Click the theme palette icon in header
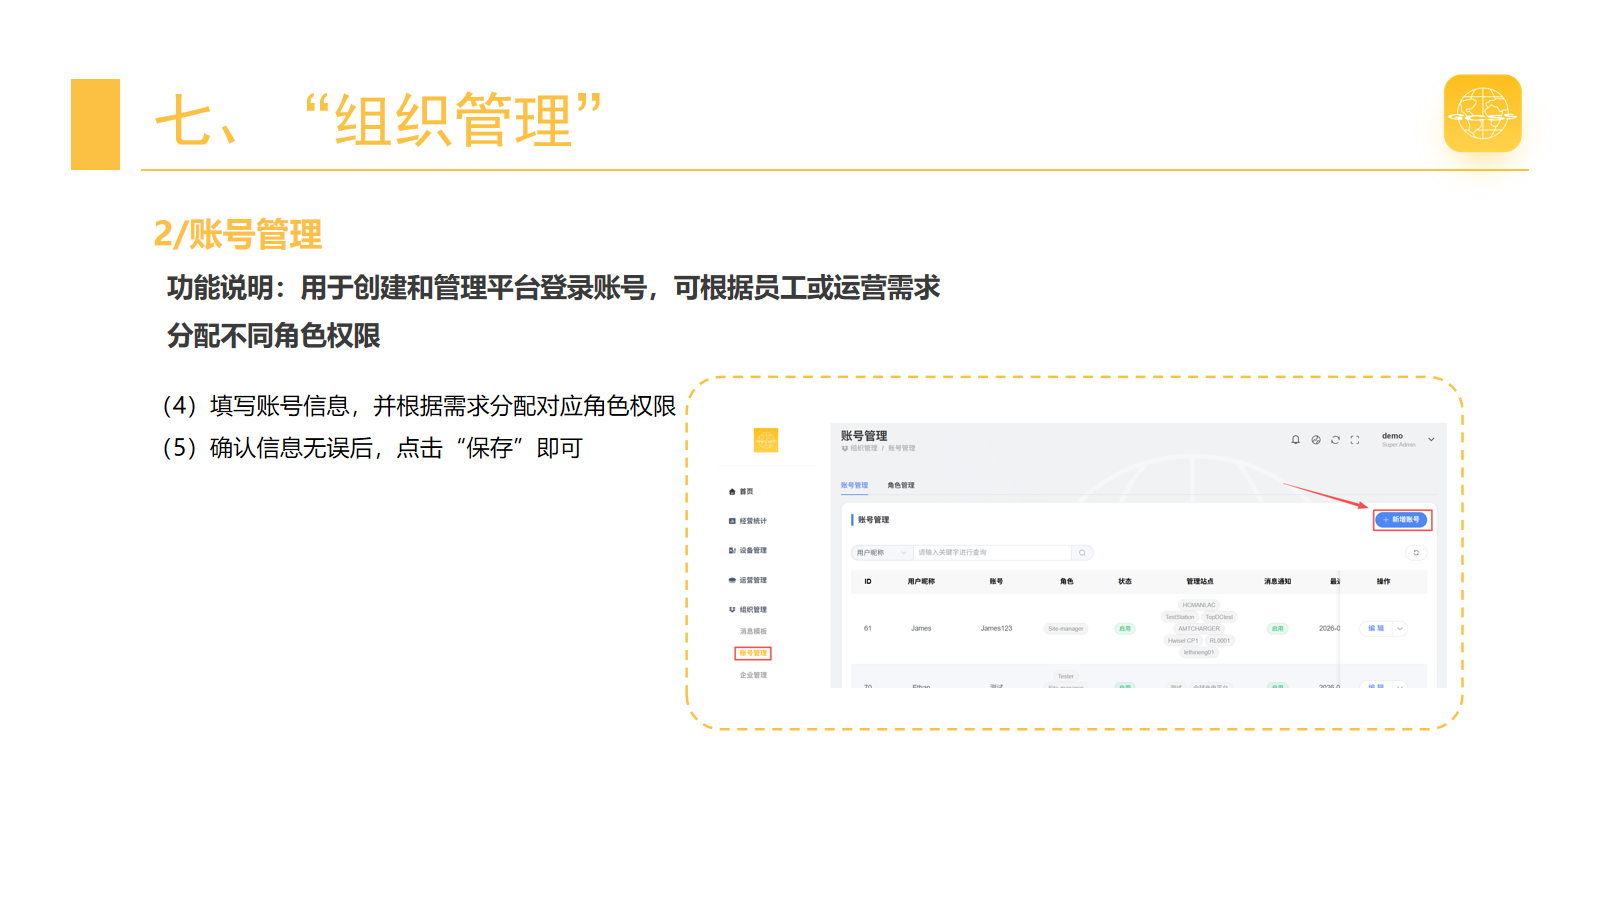The height and width of the screenshot is (900, 1600). coord(1316,440)
